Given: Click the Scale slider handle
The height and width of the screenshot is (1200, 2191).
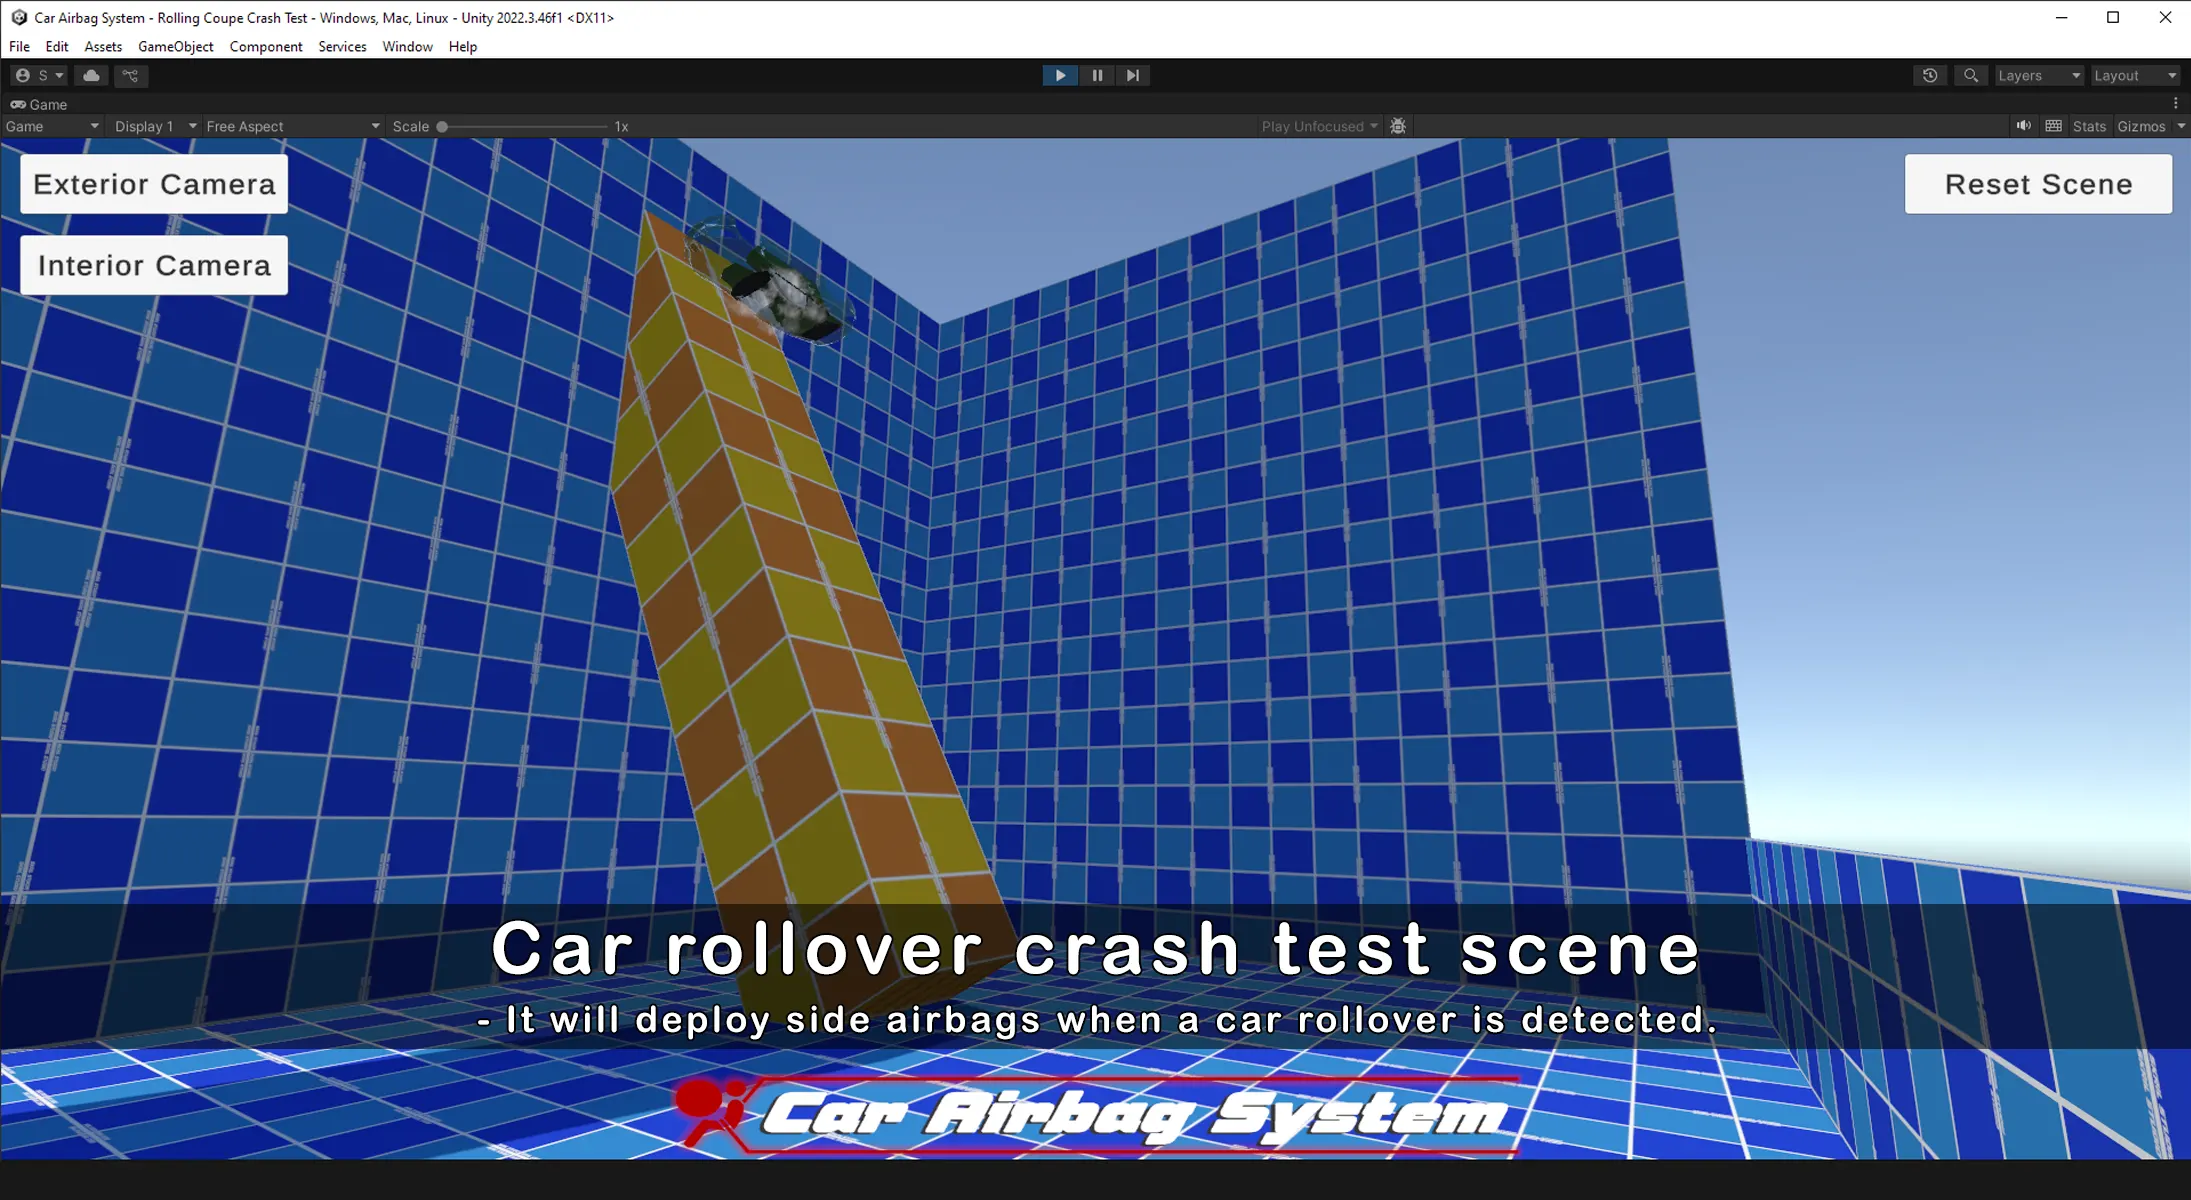Looking at the screenshot, I should coord(442,126).
